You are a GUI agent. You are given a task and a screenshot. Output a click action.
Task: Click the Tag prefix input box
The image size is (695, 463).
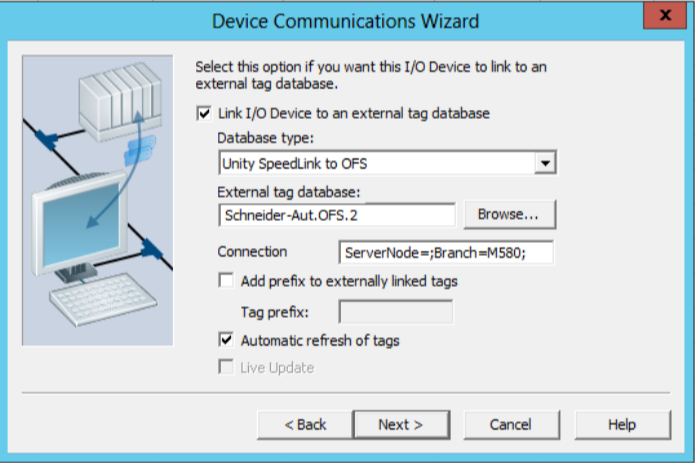pos(396,312)
